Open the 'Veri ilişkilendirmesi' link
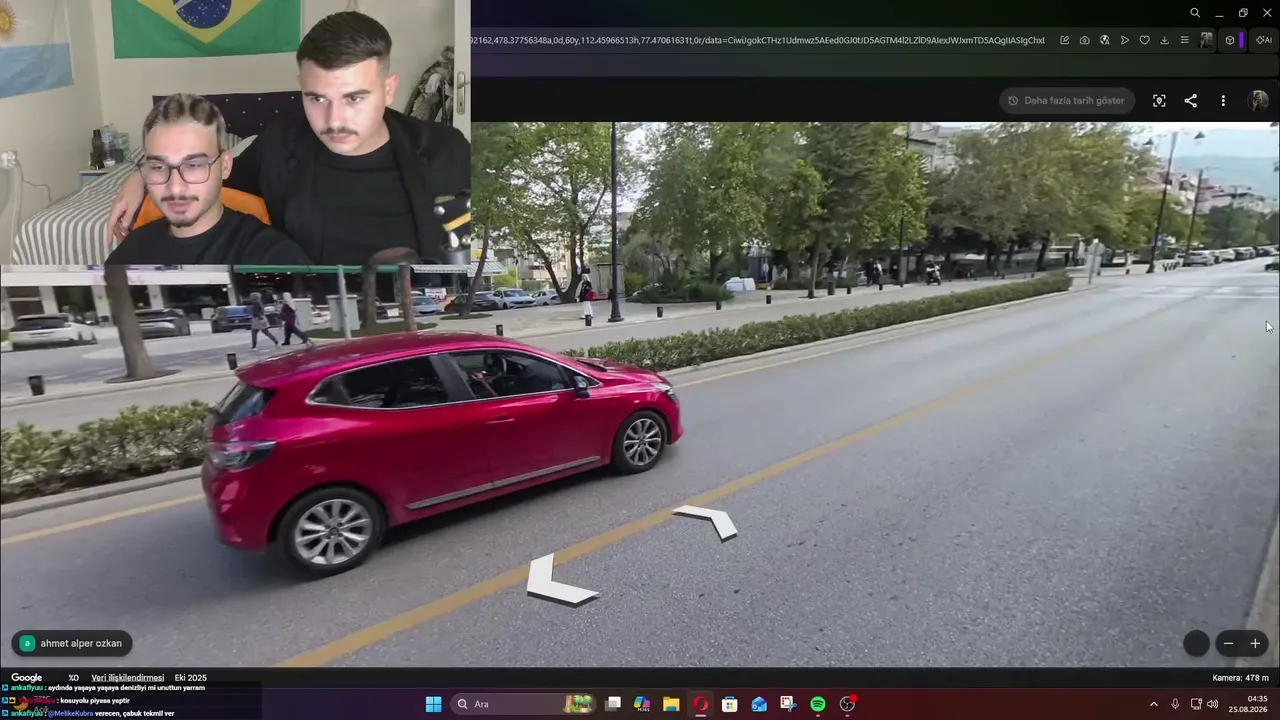Image resolution: width=1280 pixels, height=720 pixels. coord(128,678)
